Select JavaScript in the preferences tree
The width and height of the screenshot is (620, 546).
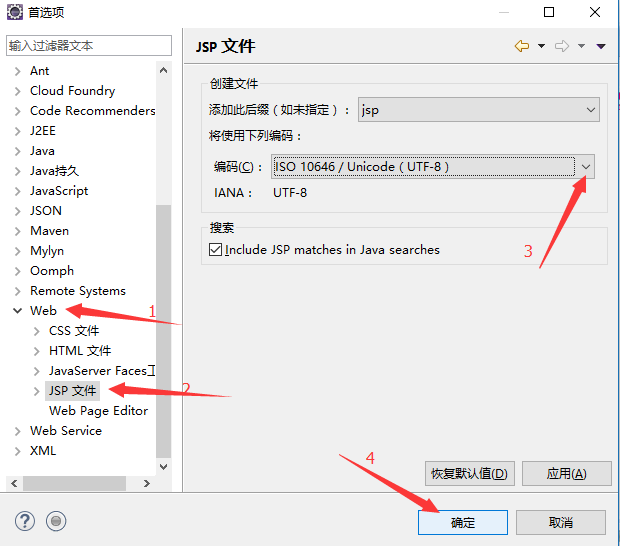59,191
